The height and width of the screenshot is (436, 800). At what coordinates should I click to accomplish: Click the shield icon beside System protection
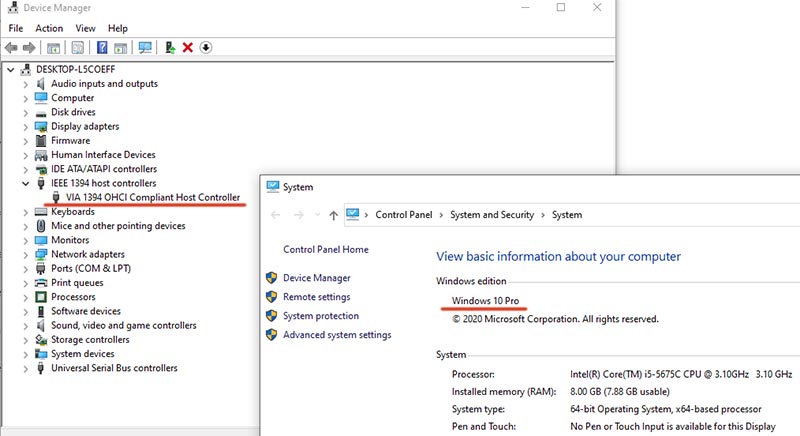(271, 316)
